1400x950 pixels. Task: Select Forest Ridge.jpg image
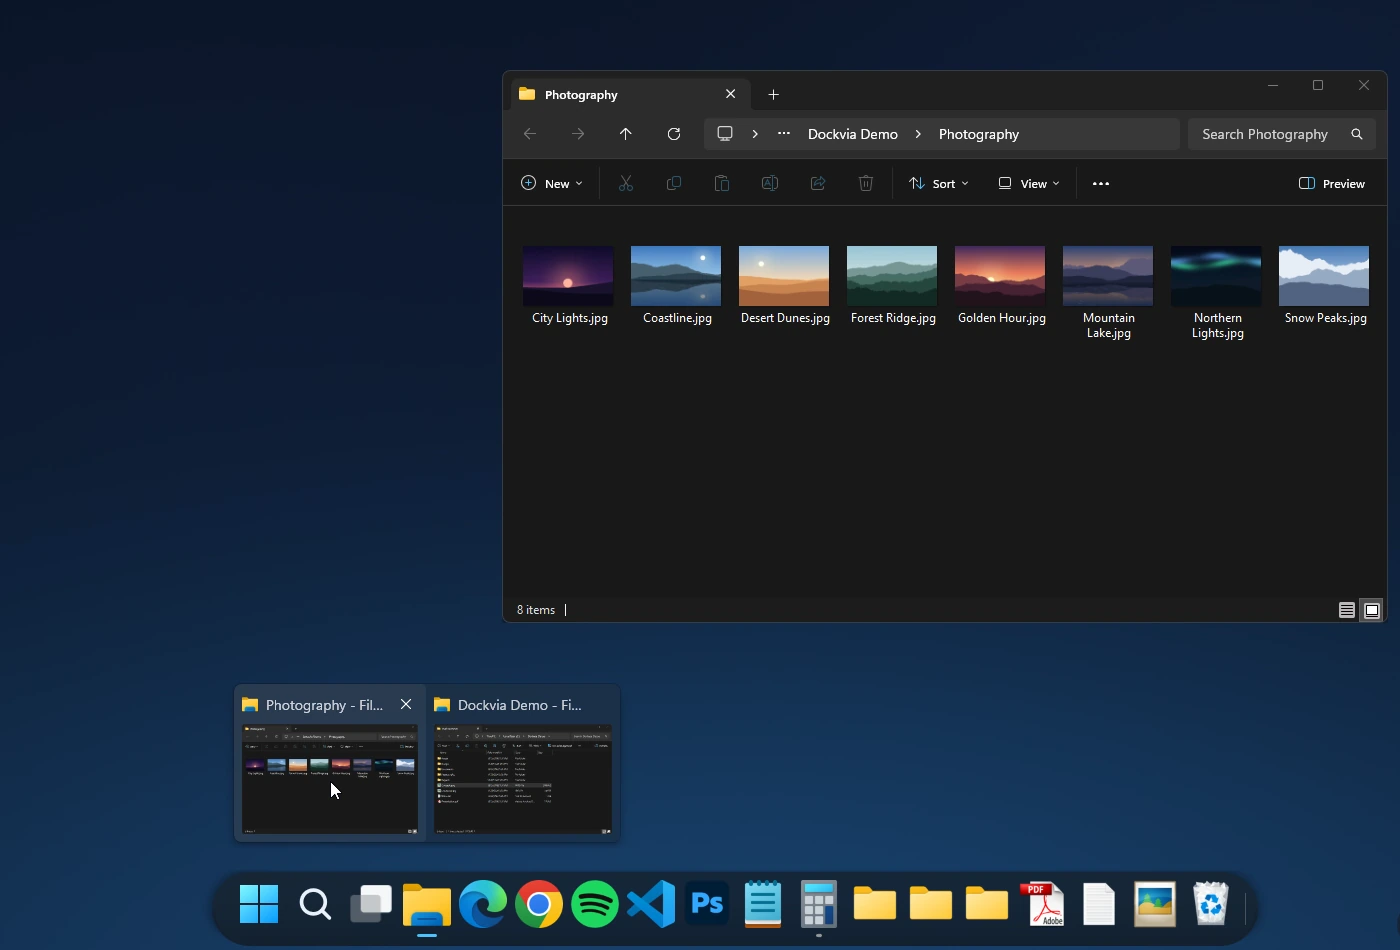(x=892, y=276)
